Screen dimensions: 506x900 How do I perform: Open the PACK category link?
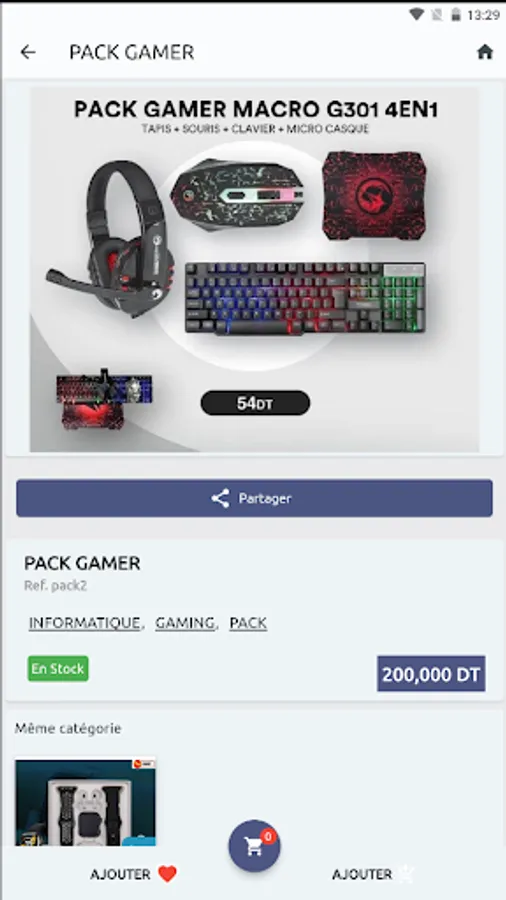pyautogui.click(x=248, y=623)
